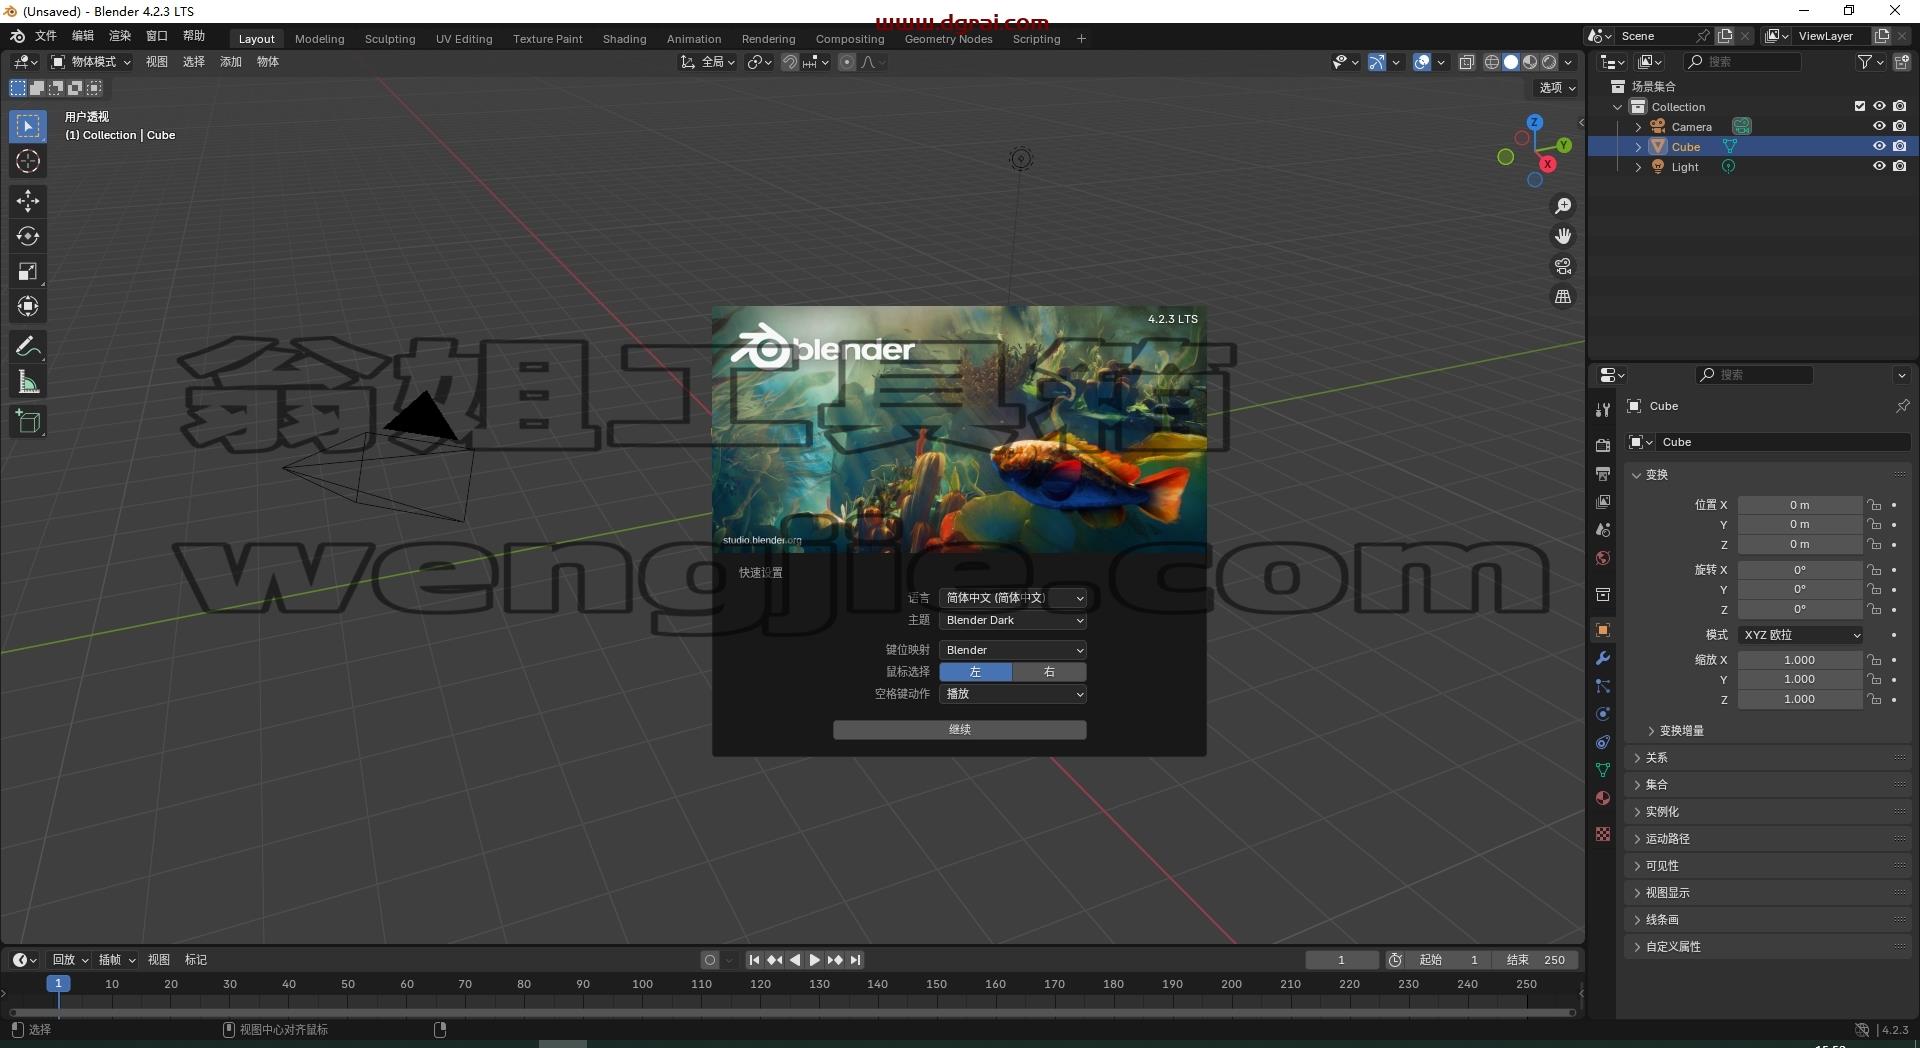Viewport: 1920px width, 1048px height.
Task: Hide the Light in viewport
Action: pyautogui.click(x=1879, y=166)
